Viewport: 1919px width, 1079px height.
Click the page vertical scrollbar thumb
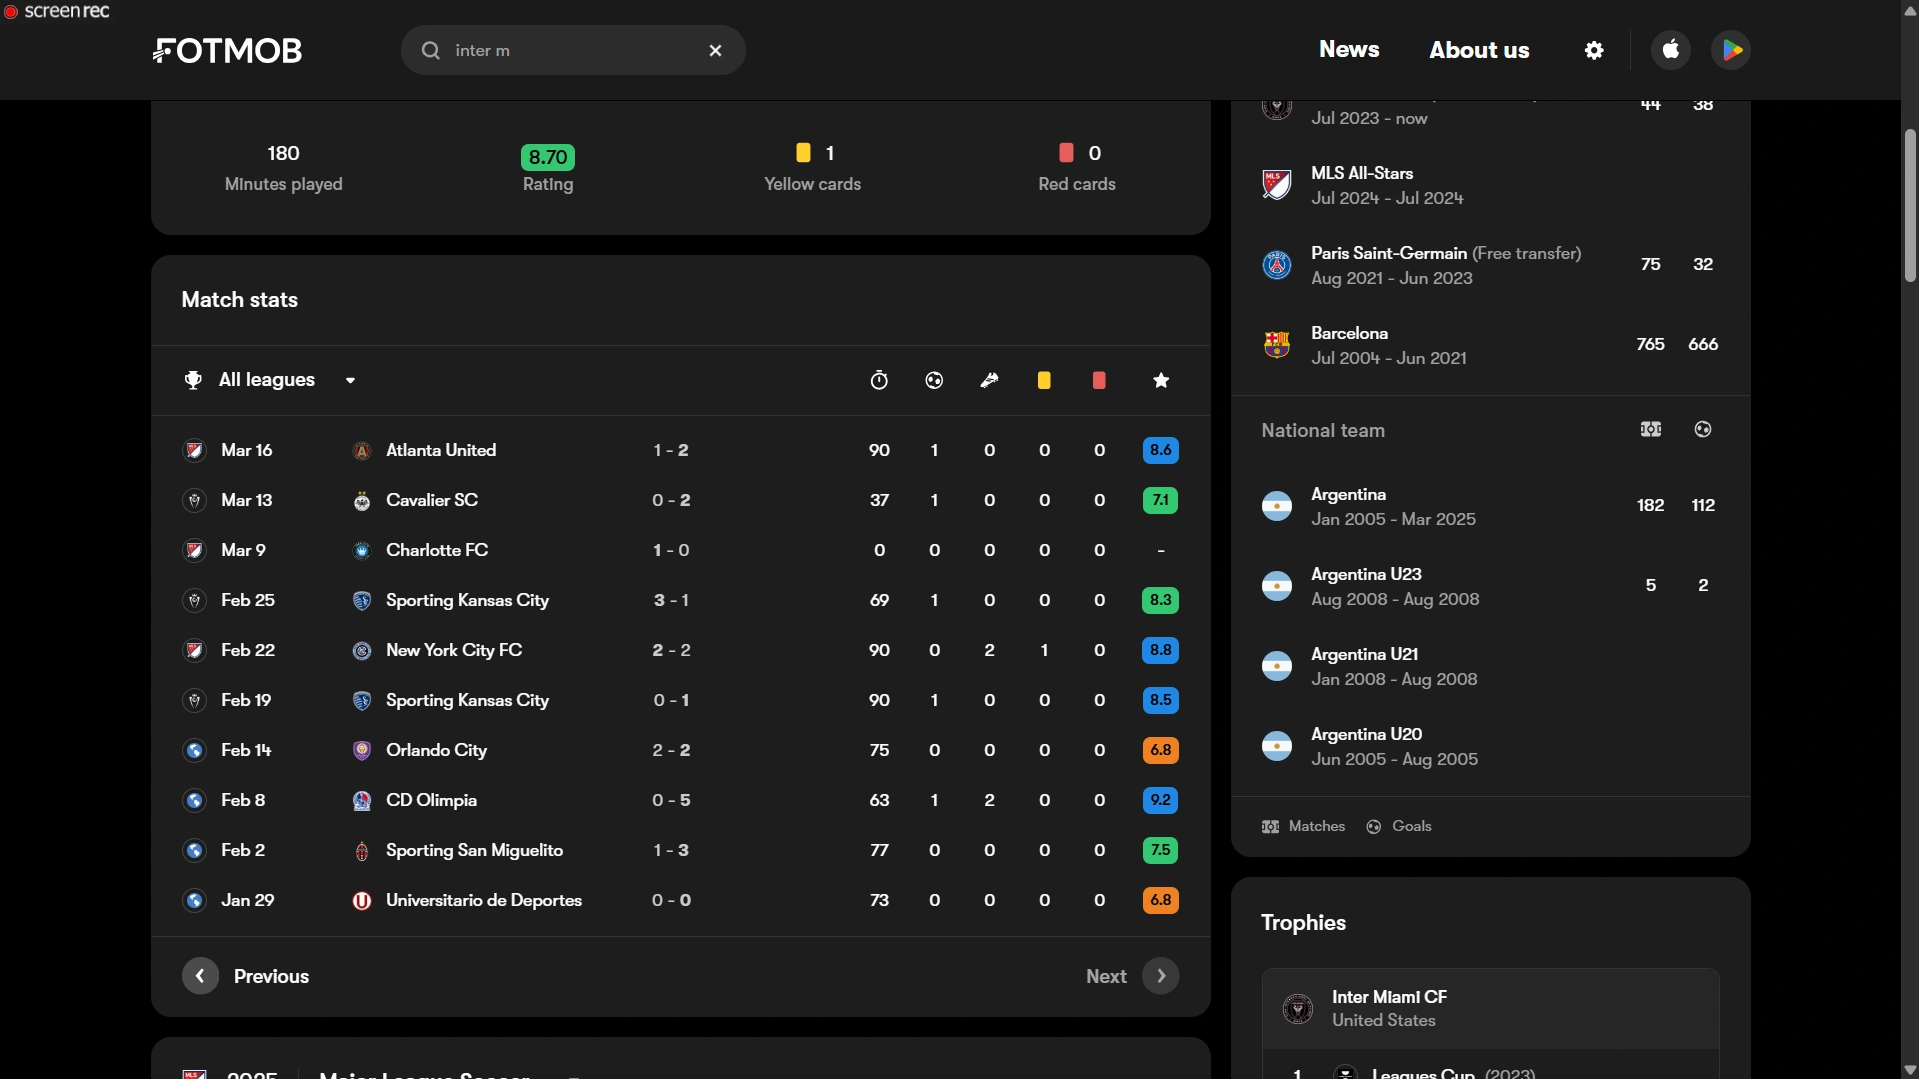(x=1910, y=205)
